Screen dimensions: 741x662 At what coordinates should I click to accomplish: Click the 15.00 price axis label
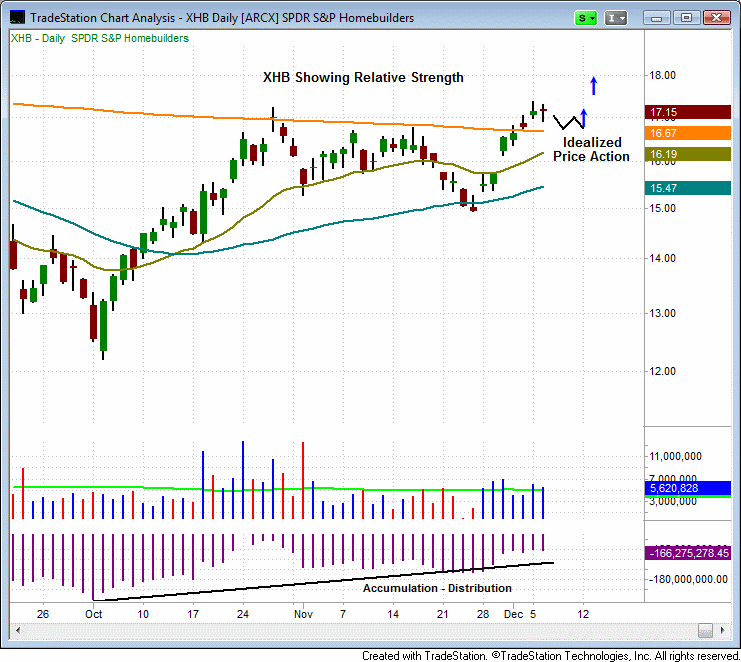663,208
